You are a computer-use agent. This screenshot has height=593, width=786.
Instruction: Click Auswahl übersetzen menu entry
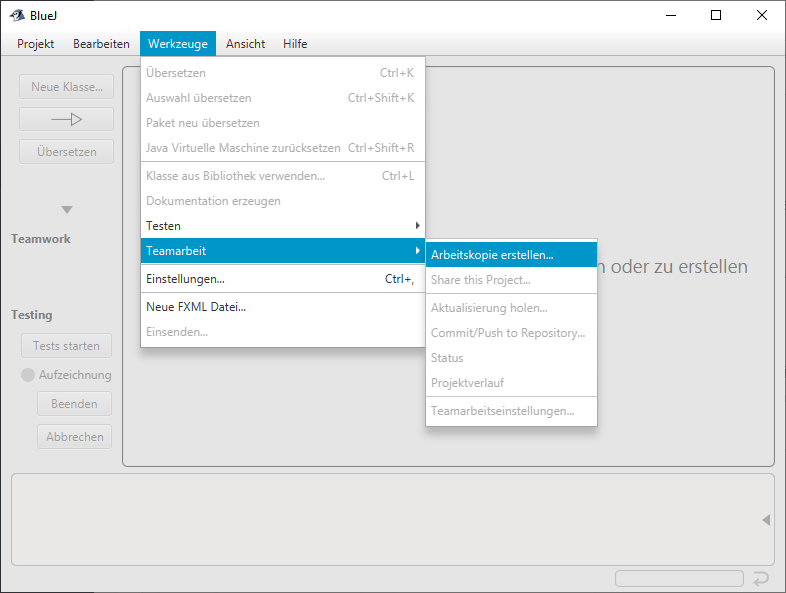coord(283,98)
